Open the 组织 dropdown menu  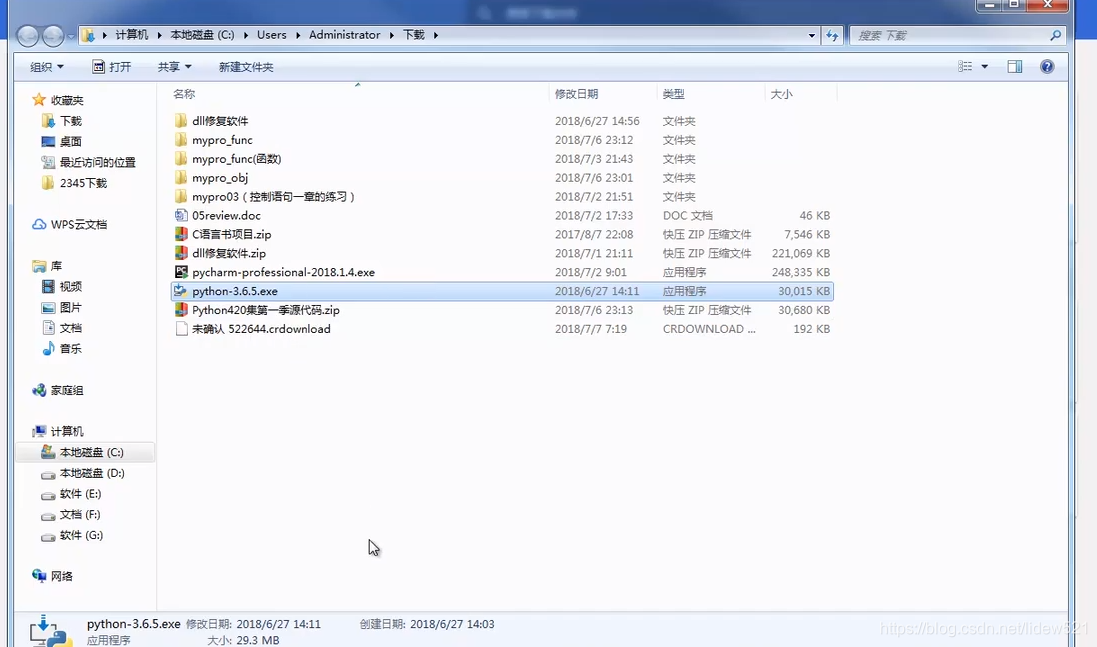tap(47, 66)
